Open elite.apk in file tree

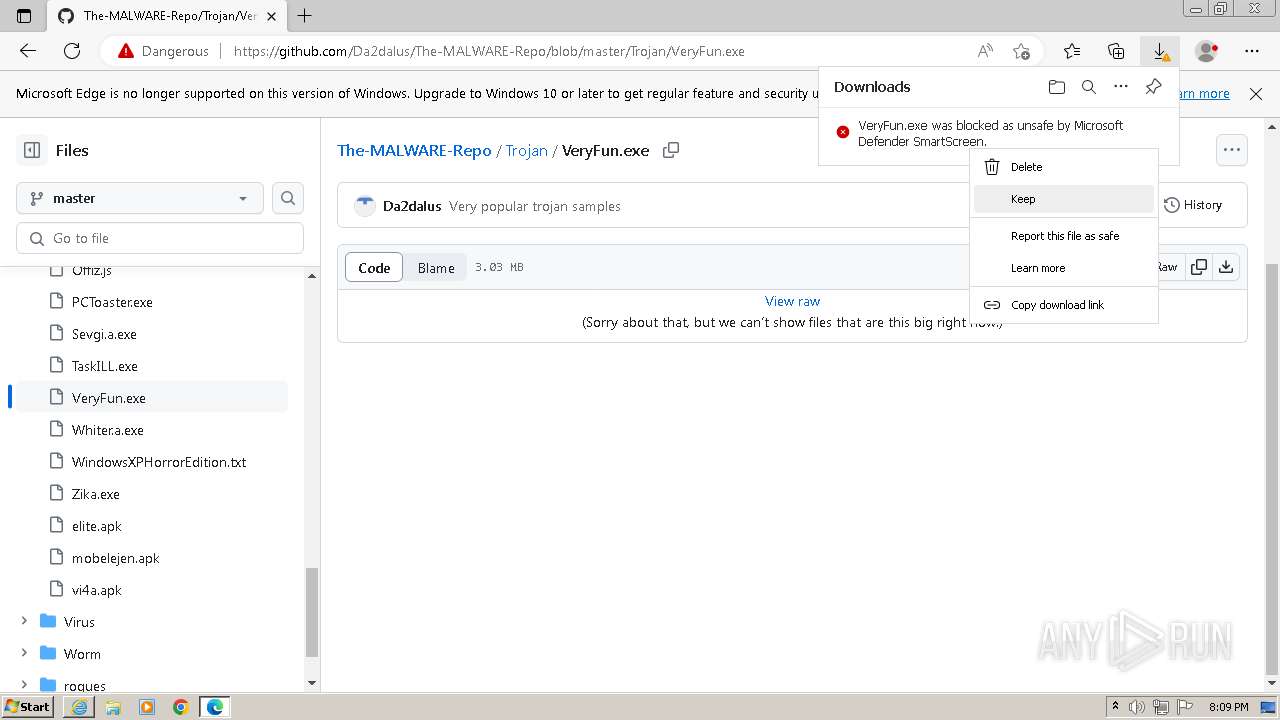[x=97, y=526]
